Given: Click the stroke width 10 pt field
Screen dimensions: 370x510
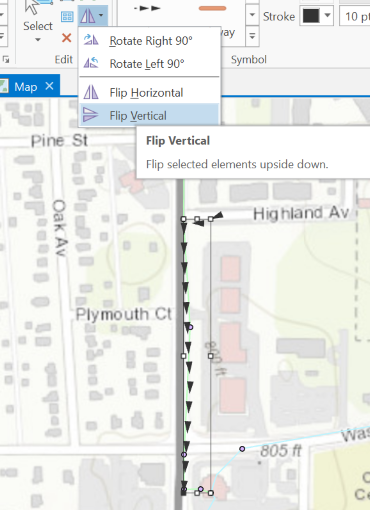Looking at the screenshot, I should [x=355, y=16].
